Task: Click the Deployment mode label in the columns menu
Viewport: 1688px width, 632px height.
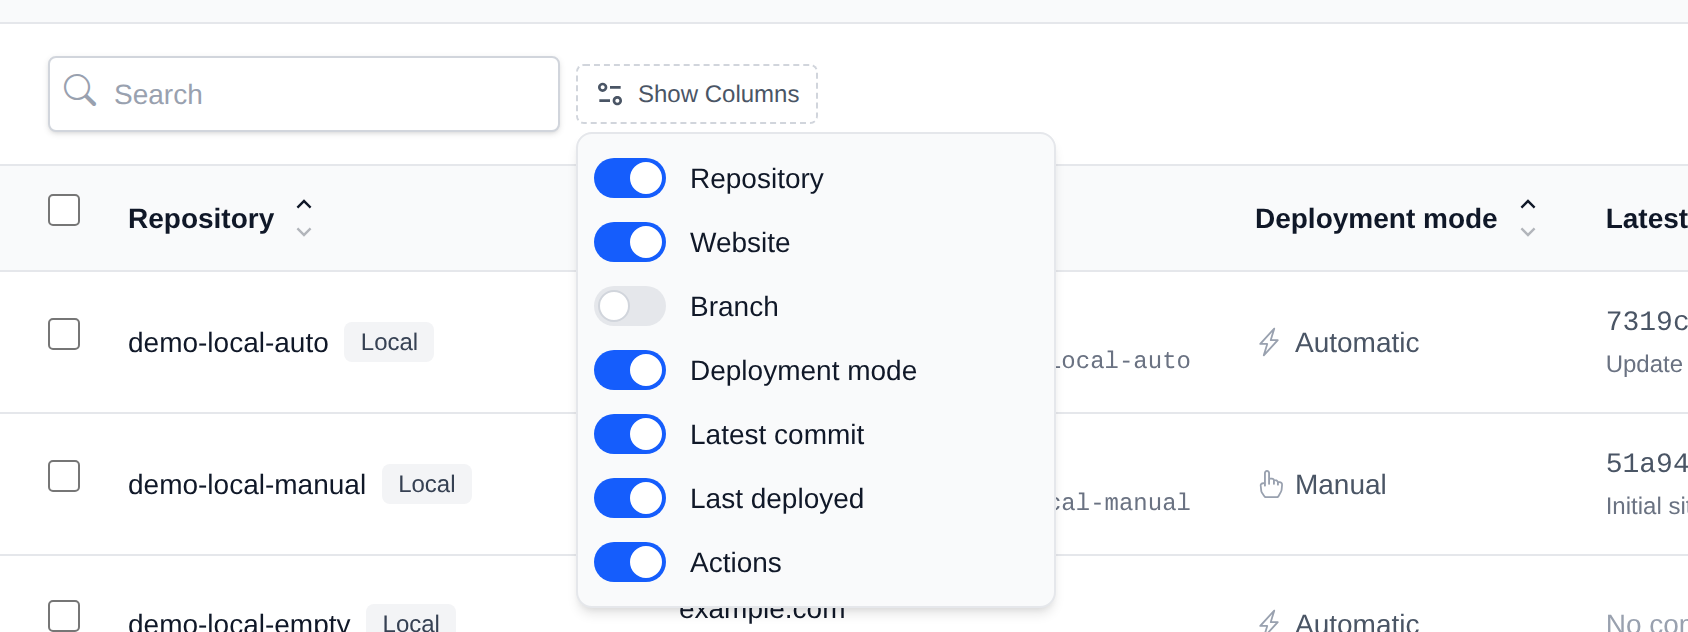Action: tap(803, 370)
